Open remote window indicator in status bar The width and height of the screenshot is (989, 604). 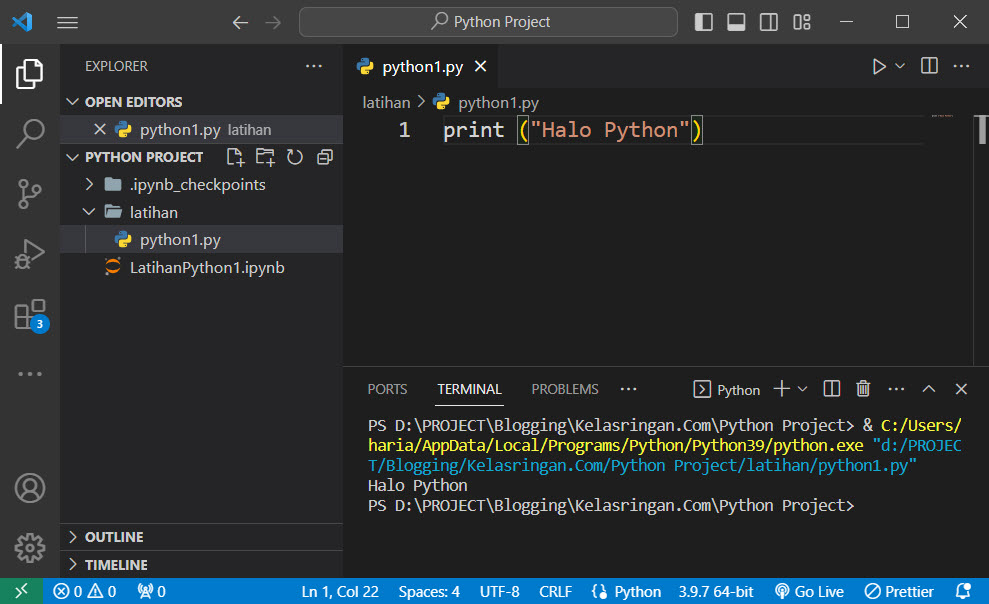[21, 591]
